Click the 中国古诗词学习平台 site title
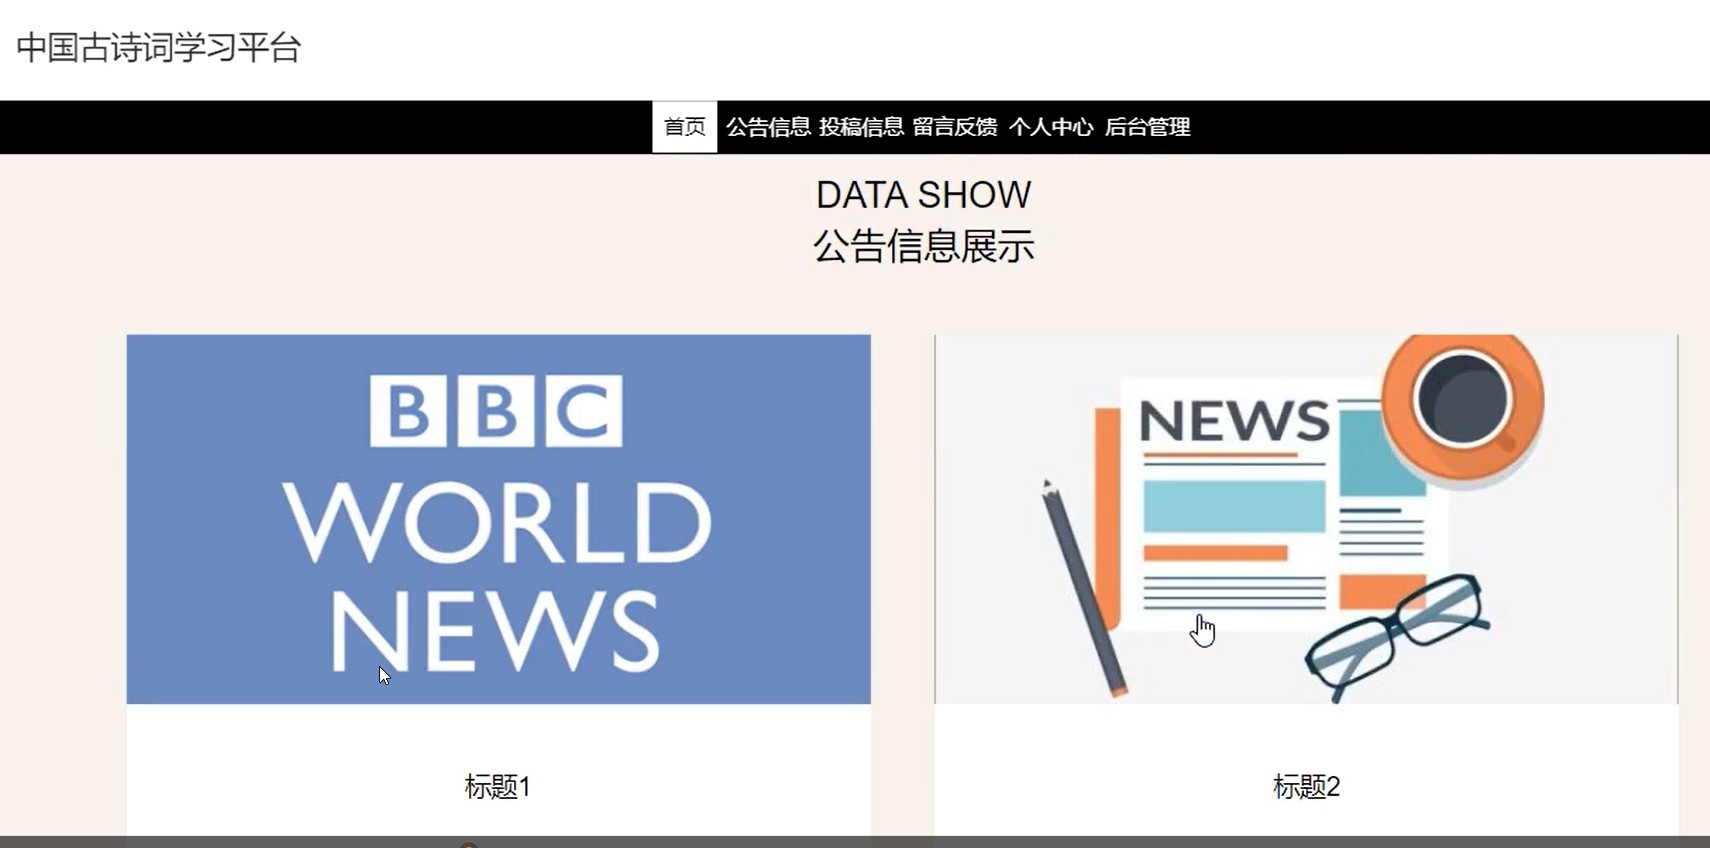This screenshot has height=848, width=1710. click(x=159, y=47)
